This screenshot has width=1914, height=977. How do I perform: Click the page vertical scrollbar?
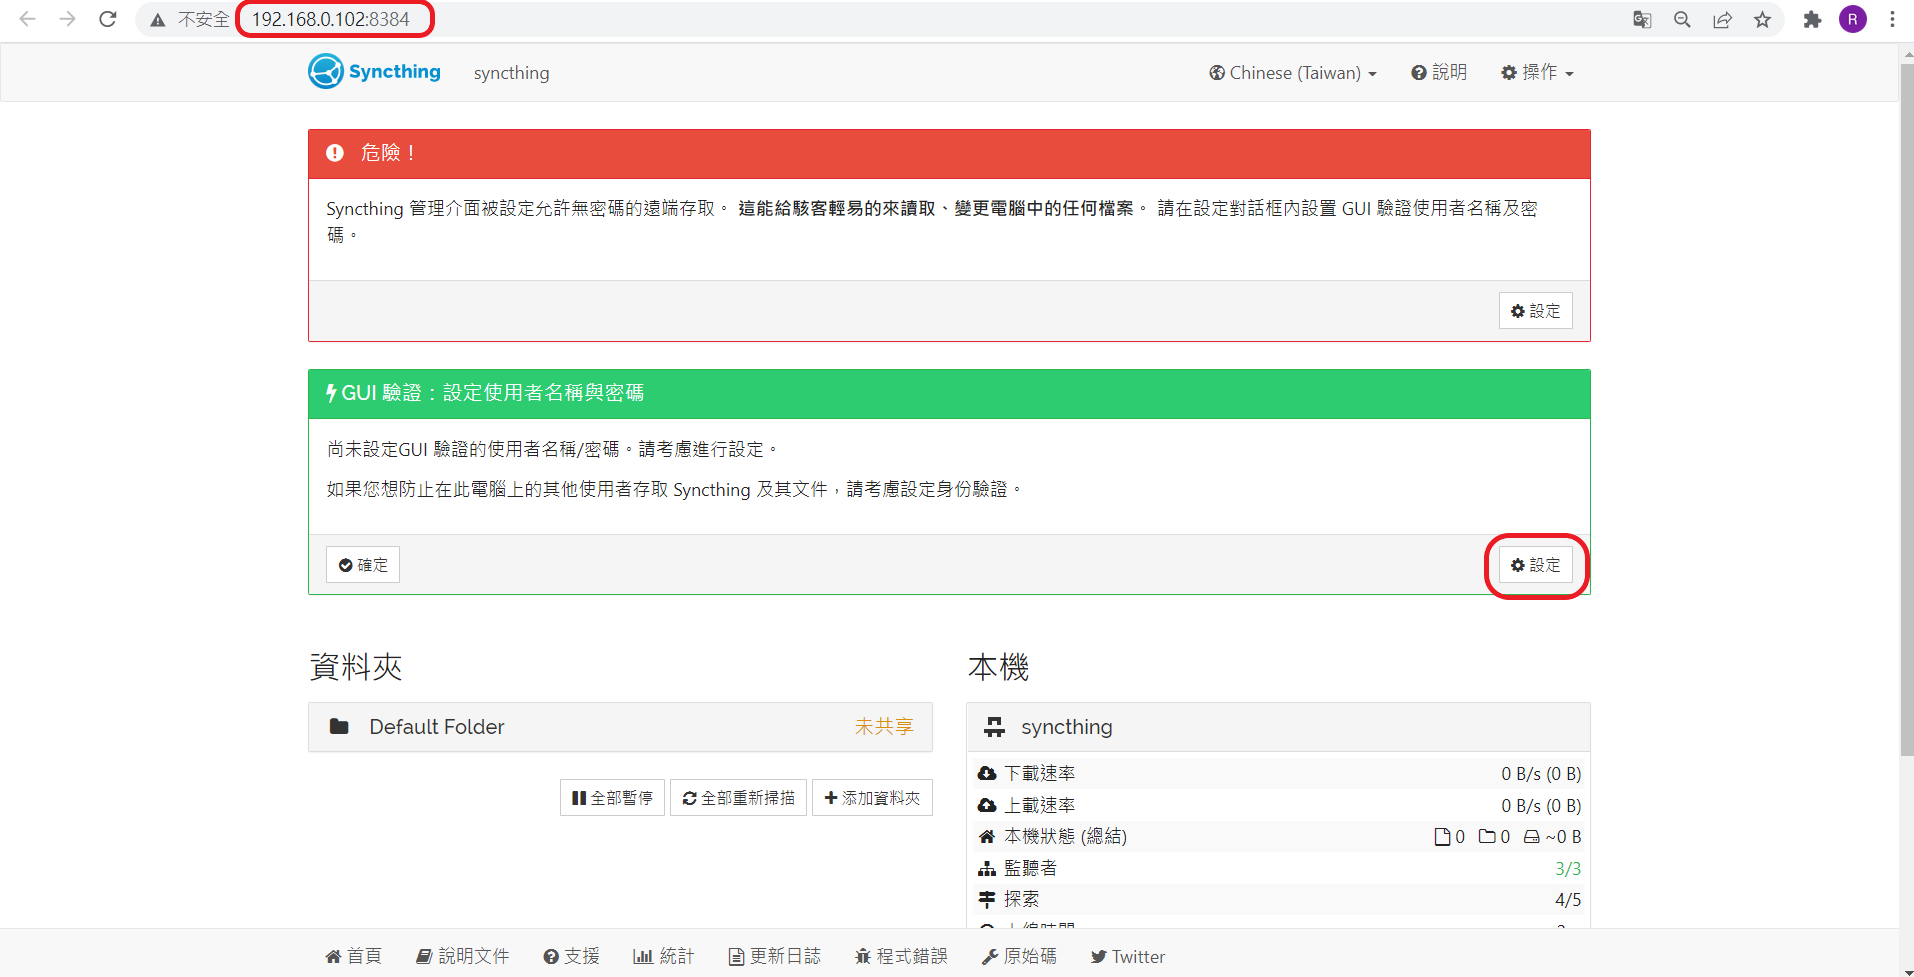click(1906, 410)
